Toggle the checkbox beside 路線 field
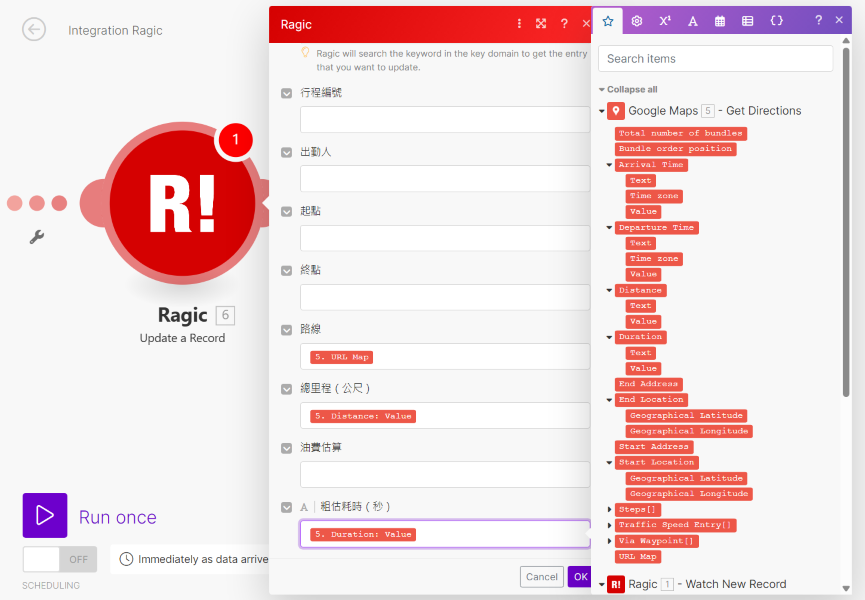The image size is (865, 600). [x=287, y=329]
